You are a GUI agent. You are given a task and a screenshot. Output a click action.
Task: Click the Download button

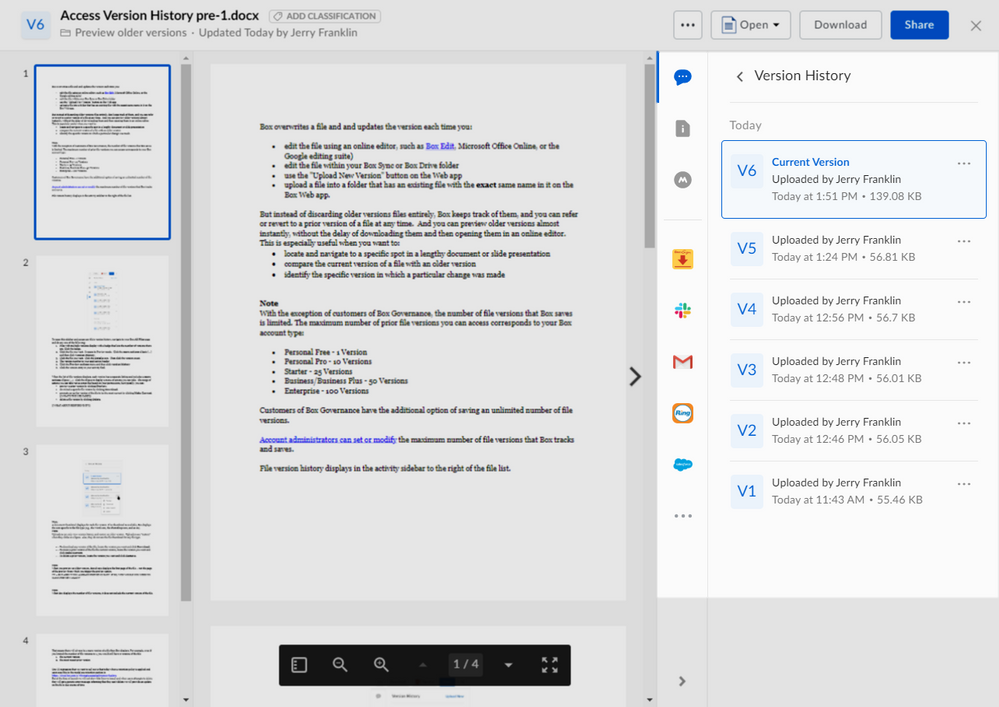[x=840, y=25]
